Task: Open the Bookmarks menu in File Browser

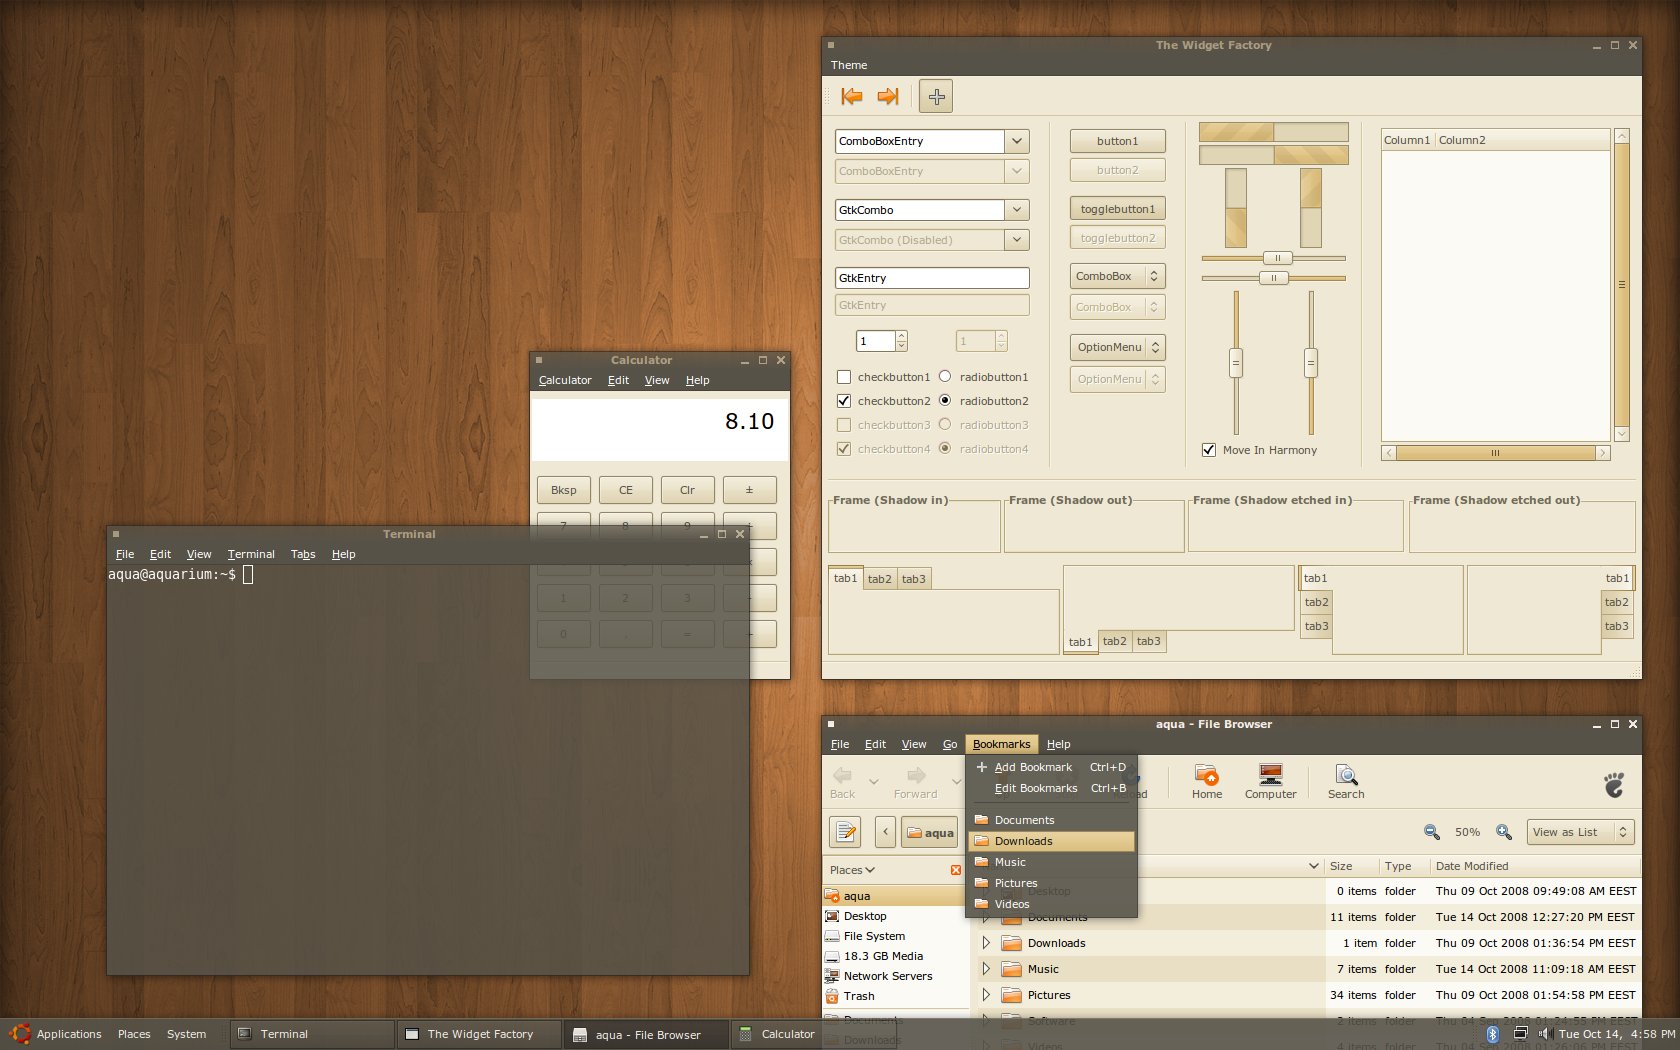Action: pos(1001,744)
